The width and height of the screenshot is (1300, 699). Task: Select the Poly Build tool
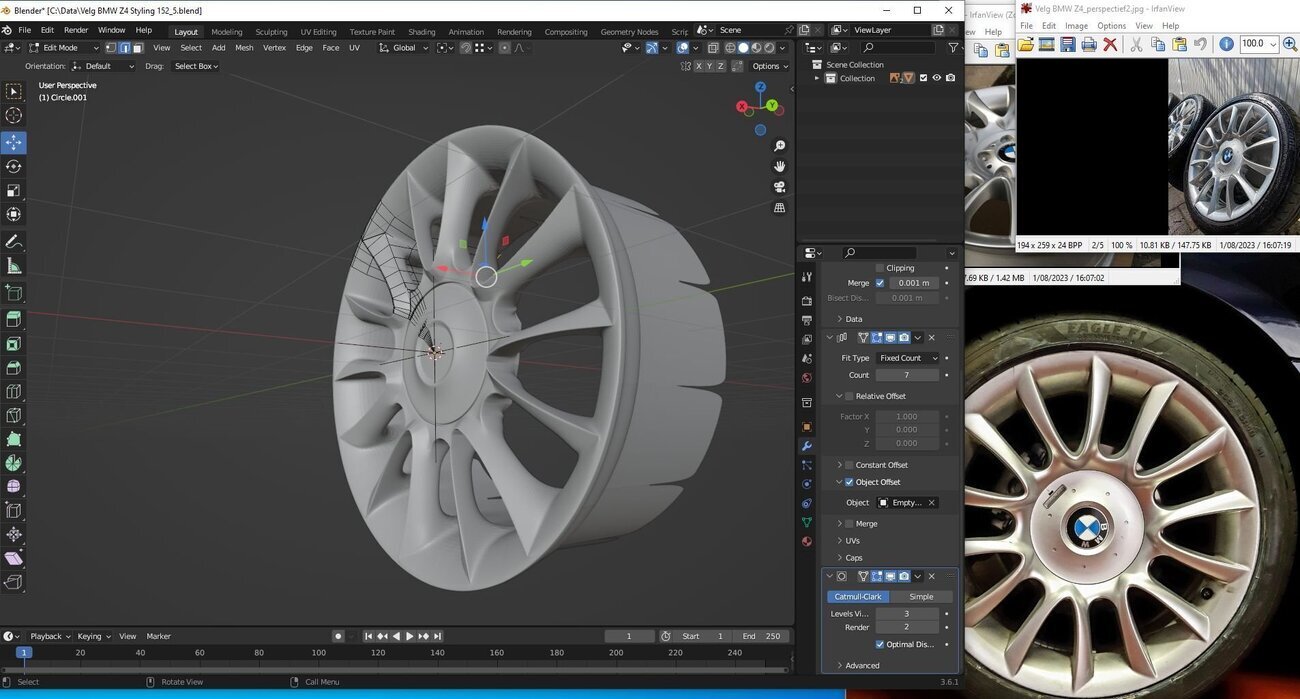[14, 440]
